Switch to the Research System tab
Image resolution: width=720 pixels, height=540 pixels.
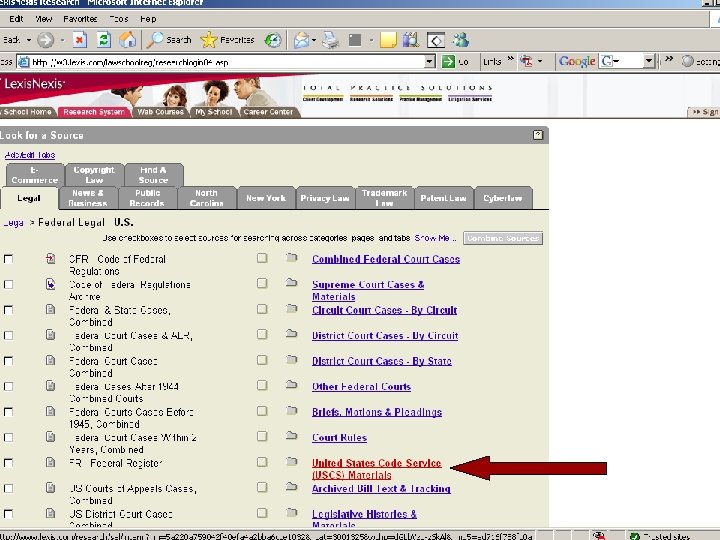click(94, 112)
